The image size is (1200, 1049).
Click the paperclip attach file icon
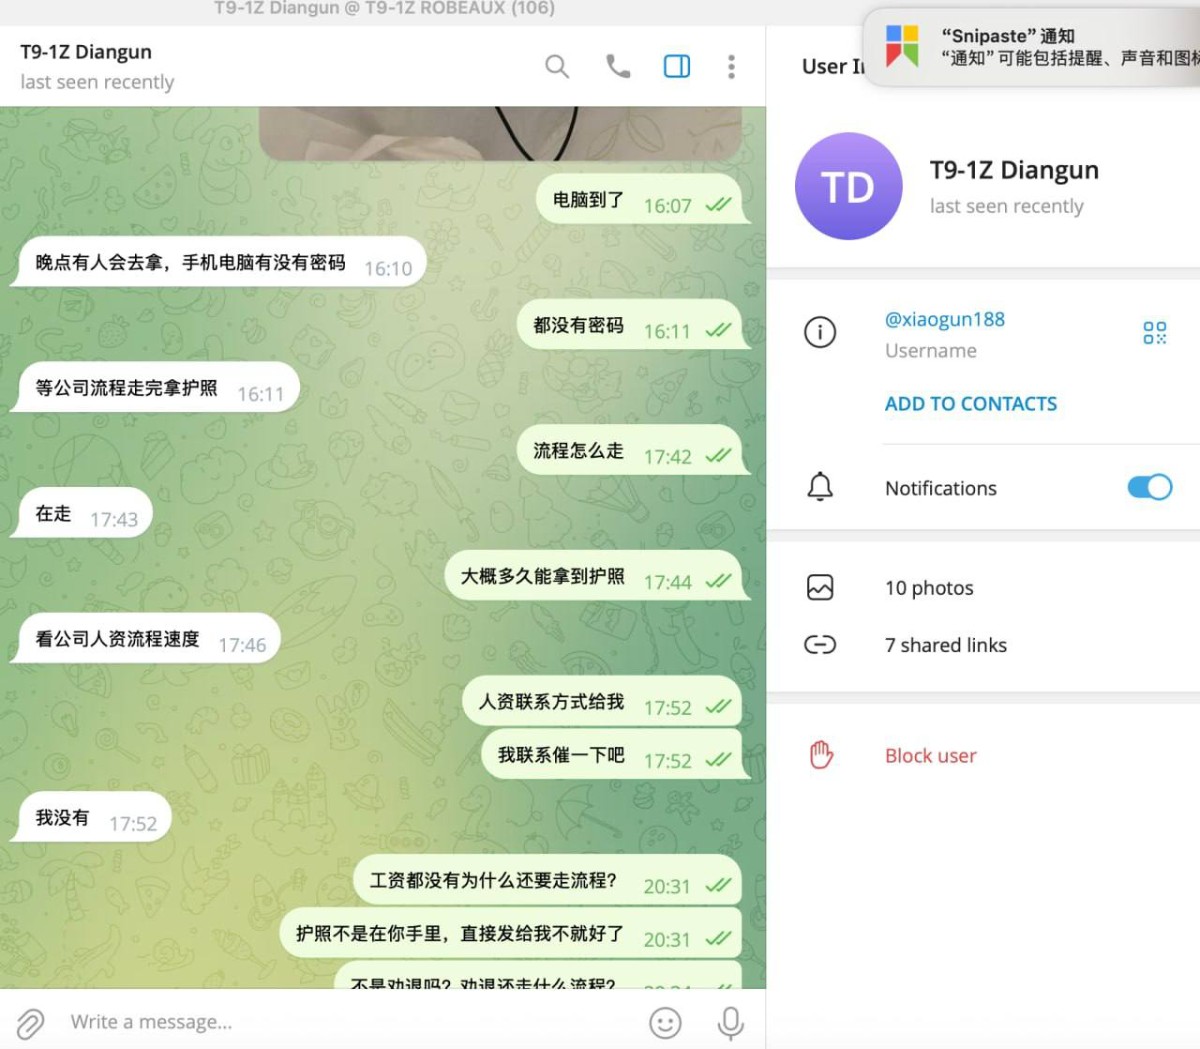pos(30,1023)
